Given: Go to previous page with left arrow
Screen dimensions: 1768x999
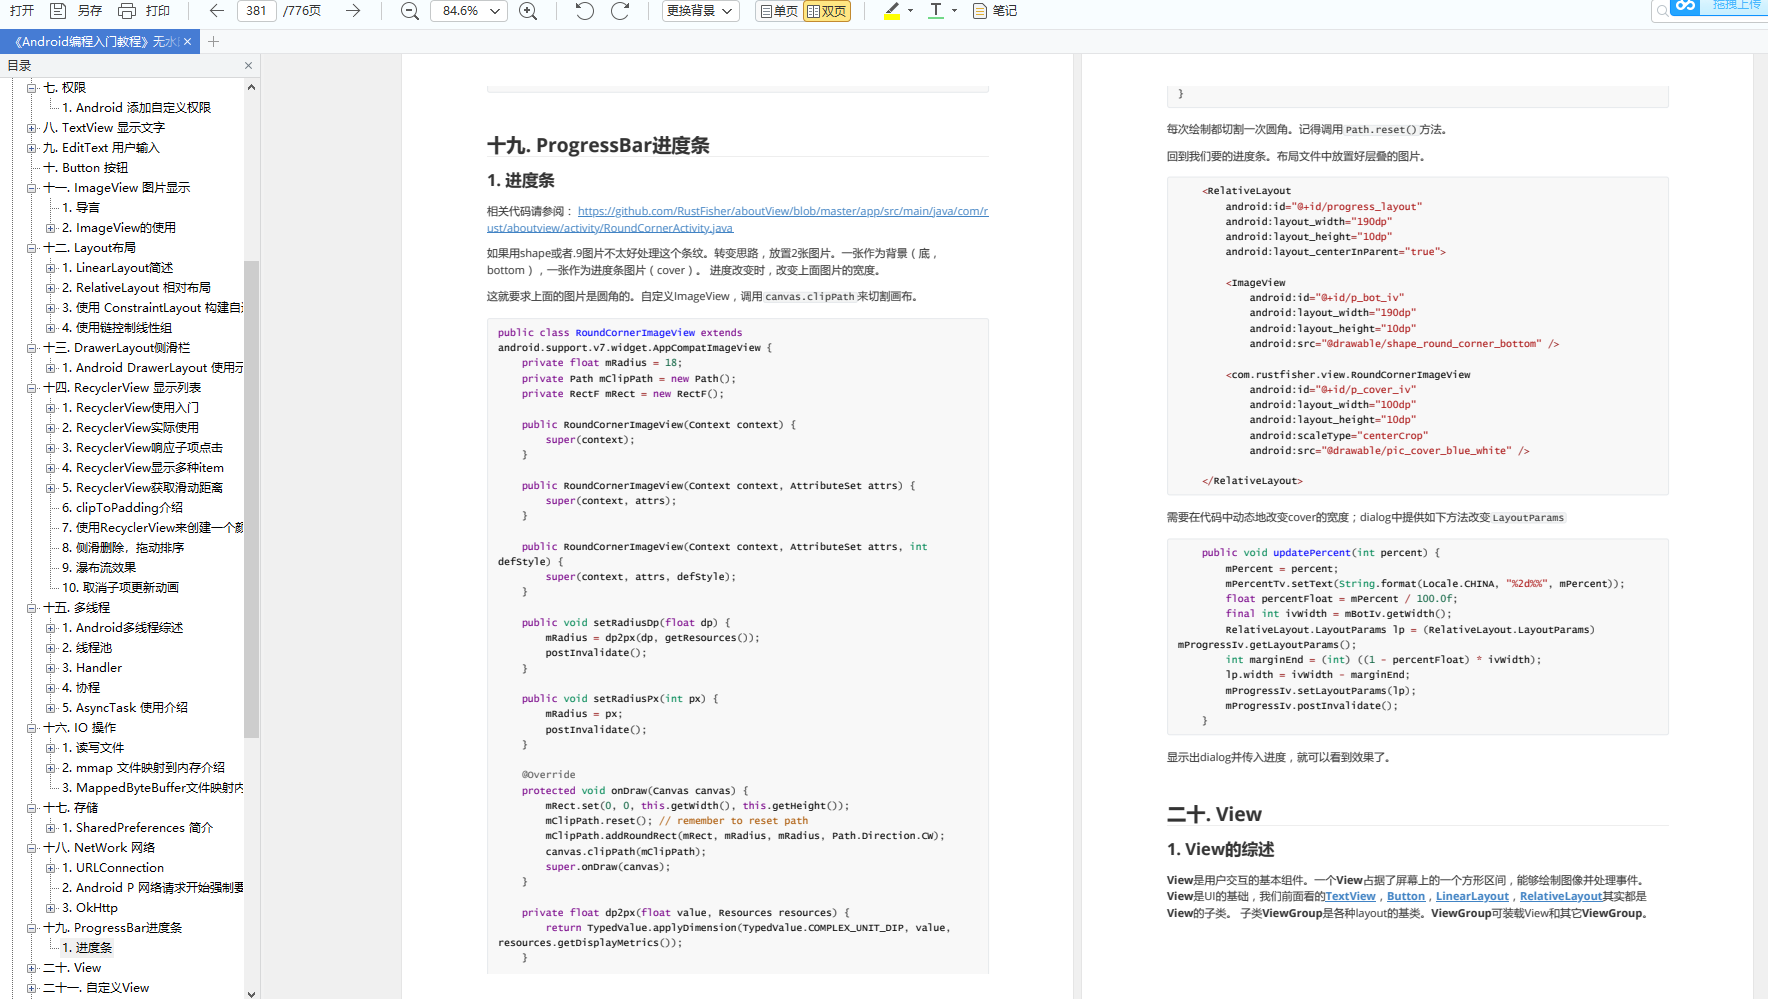Looking at the screenshot, I should (216, 11).
